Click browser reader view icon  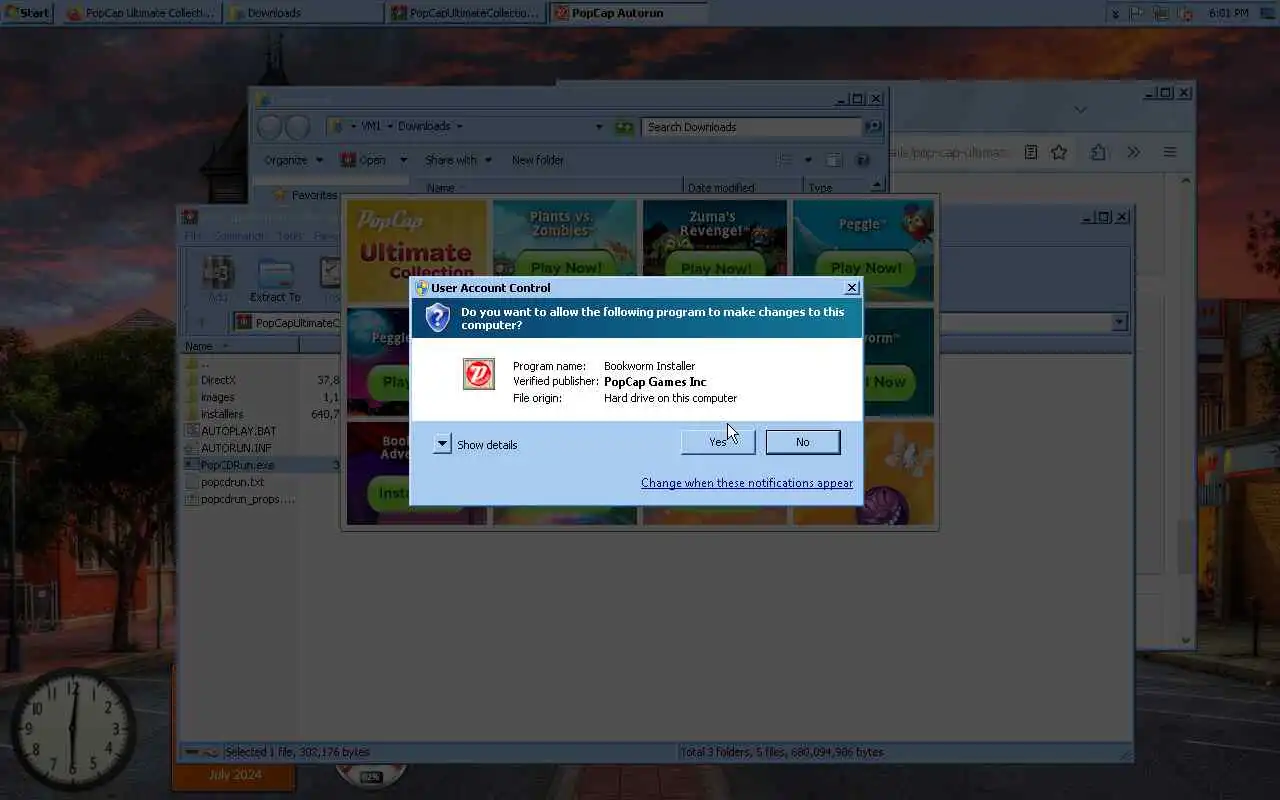click(x=1031, y=152)
